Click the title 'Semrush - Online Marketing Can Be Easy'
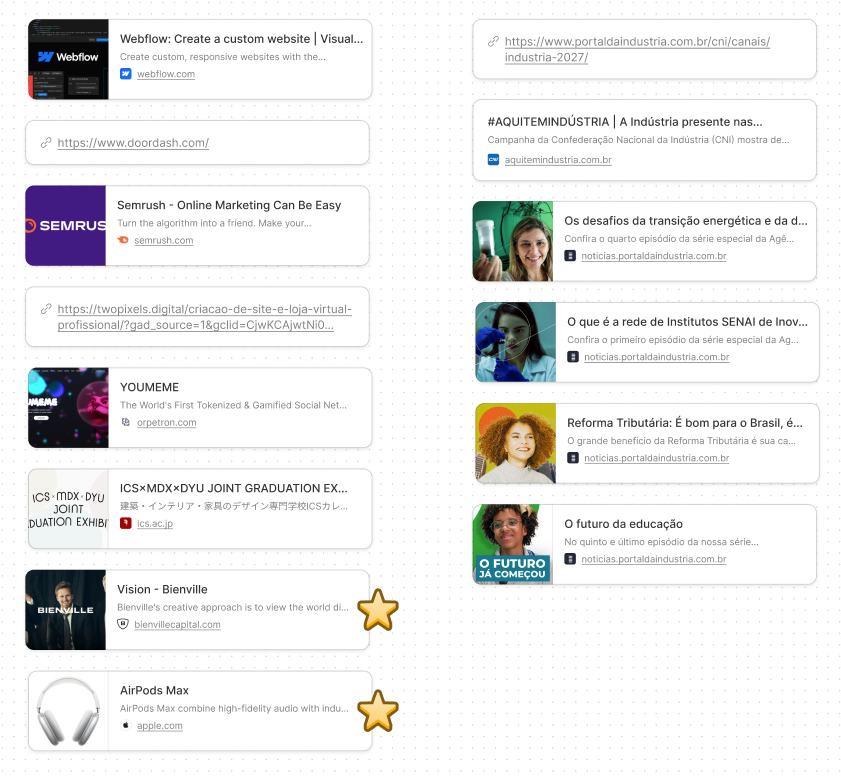841x778 pixels. point(229,205)
